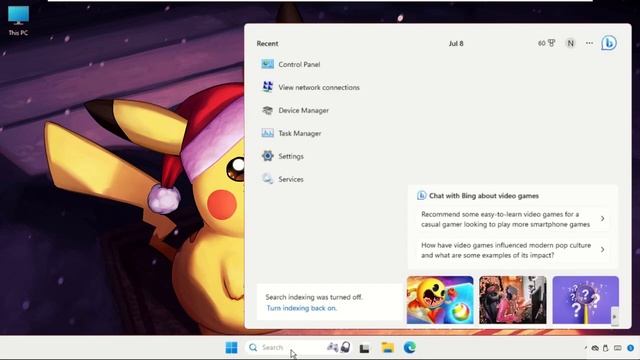Select View network connections text
This screenshot has height=360, width=640.
(319, 87)
